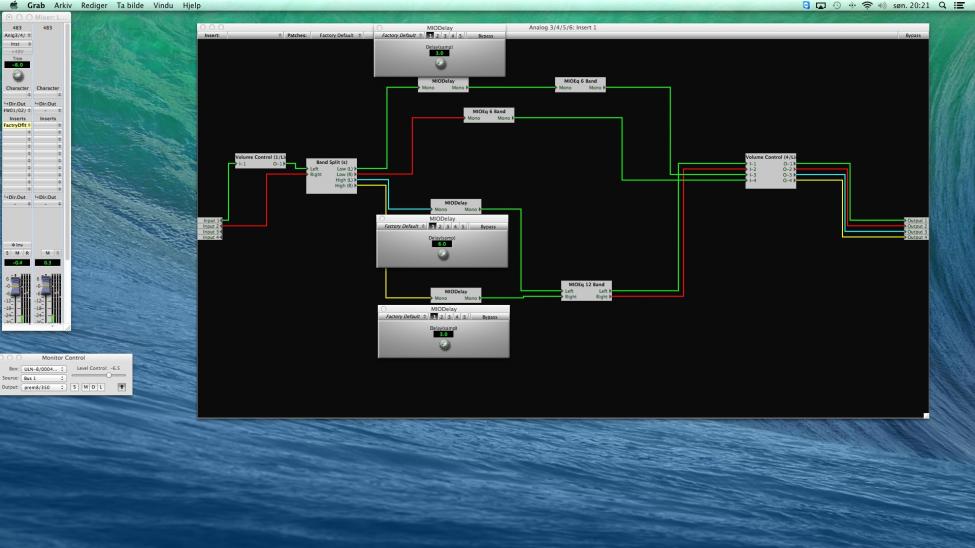Open Factory Default preset in lowest MIODelay
Viewport: 975px width, 548px height.
(405, 317)
